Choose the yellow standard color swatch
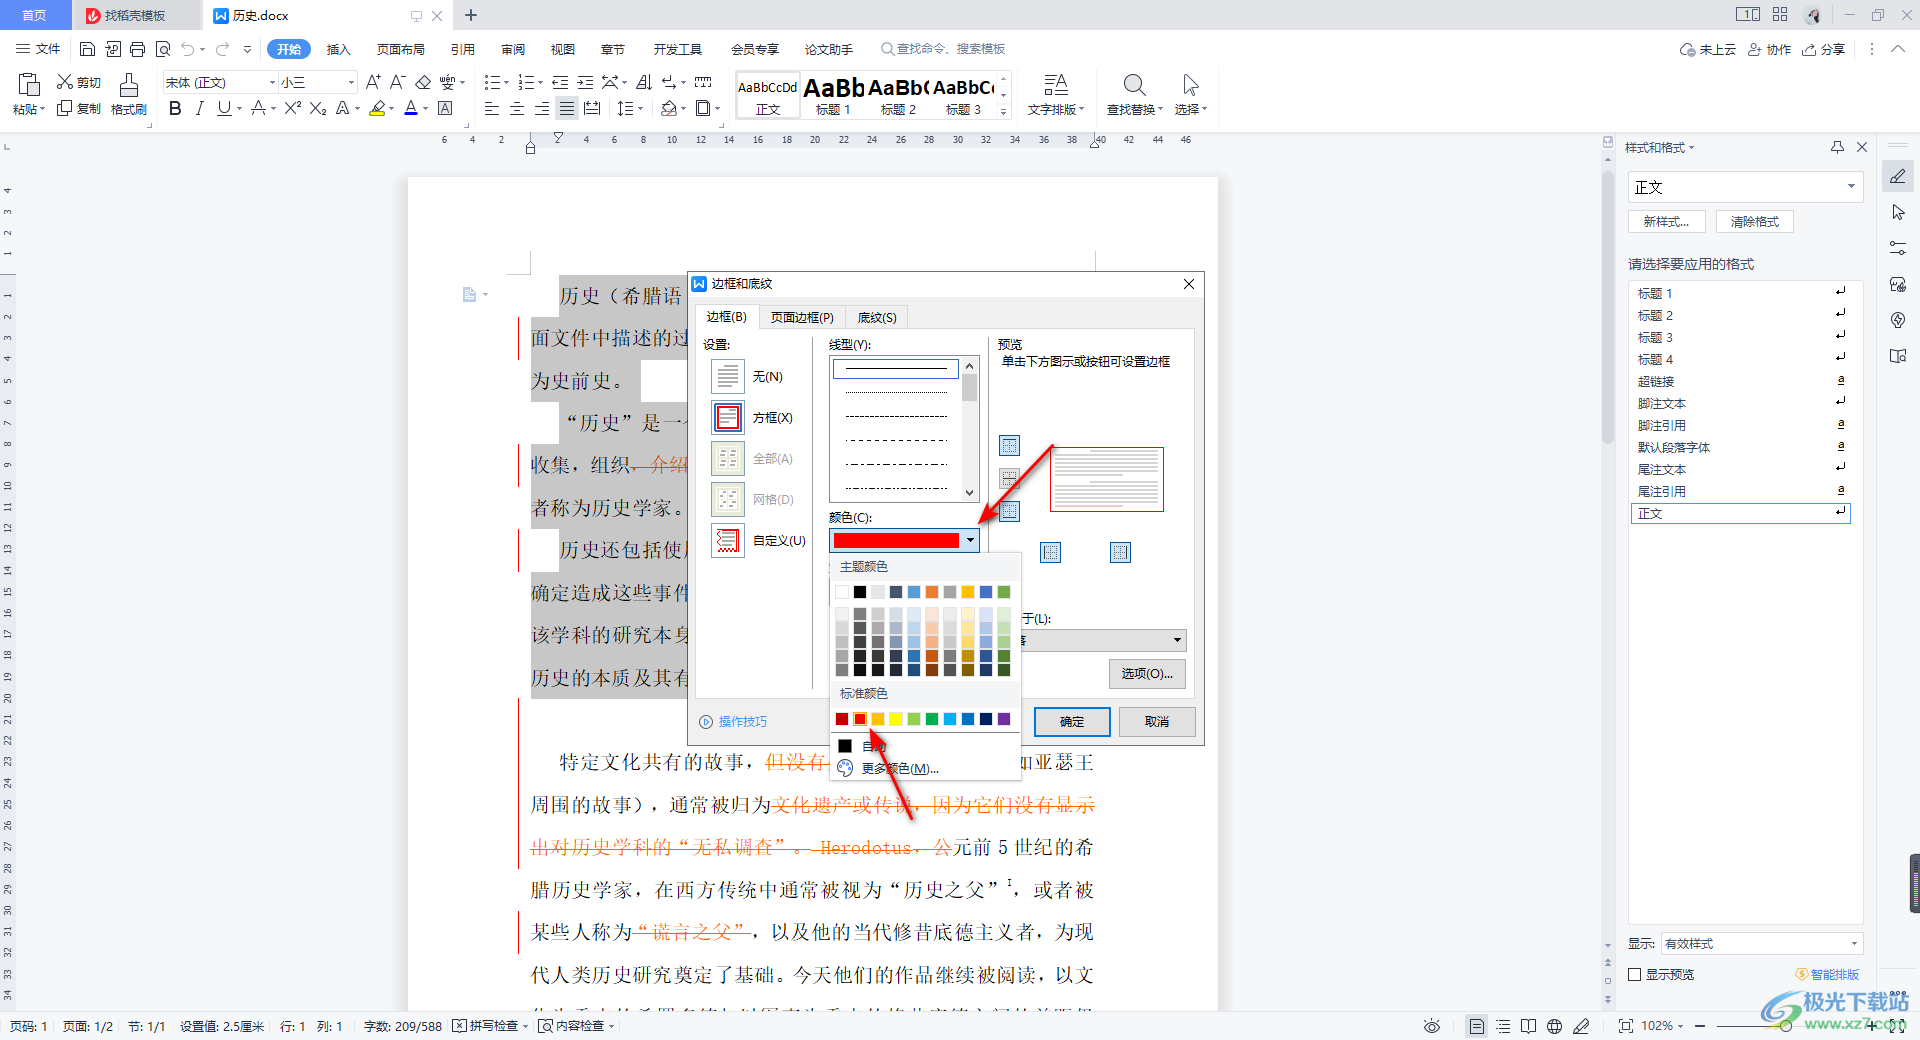The width and height of the screenshot is (1920, 1040). (x=896, y=719)
